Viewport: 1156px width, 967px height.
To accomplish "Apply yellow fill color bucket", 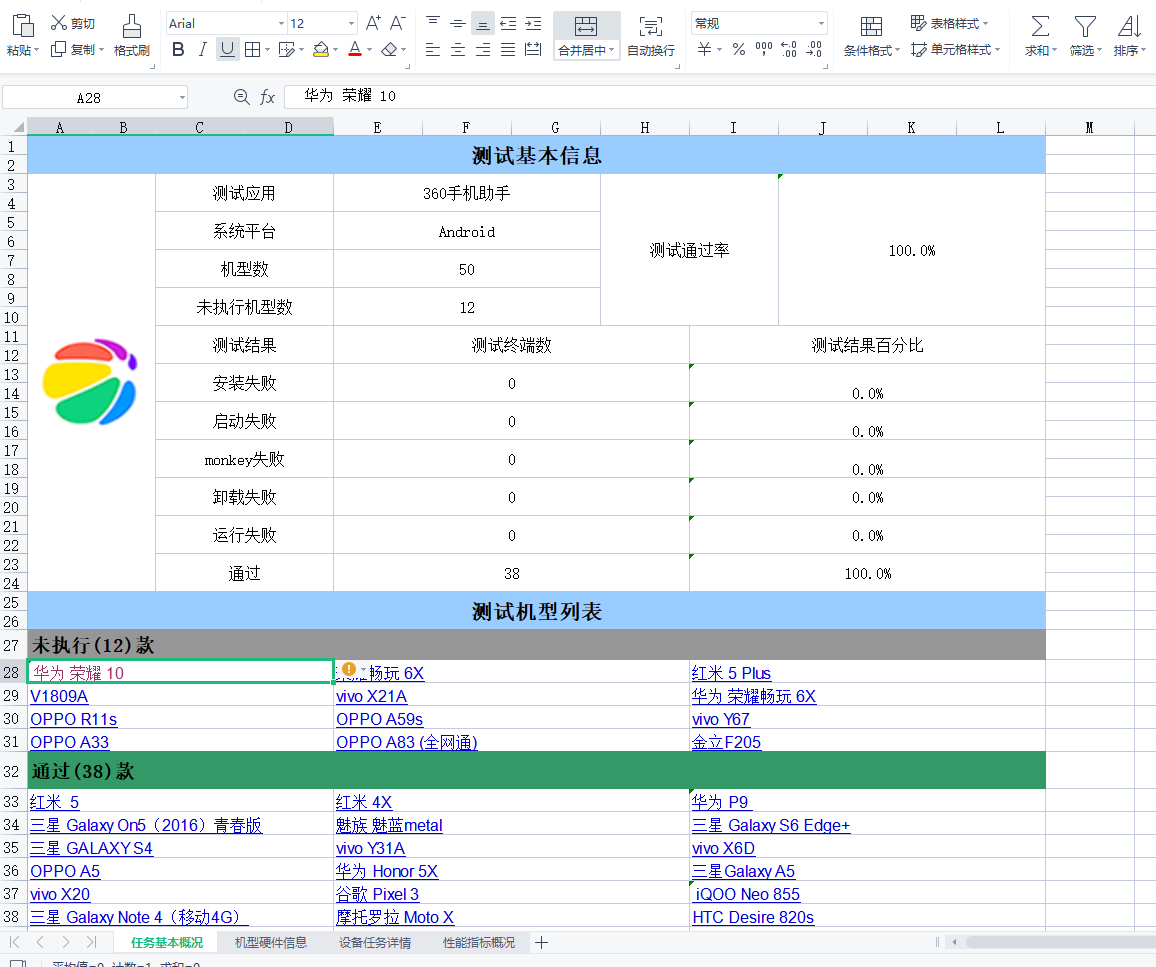I will pos(321,49).
